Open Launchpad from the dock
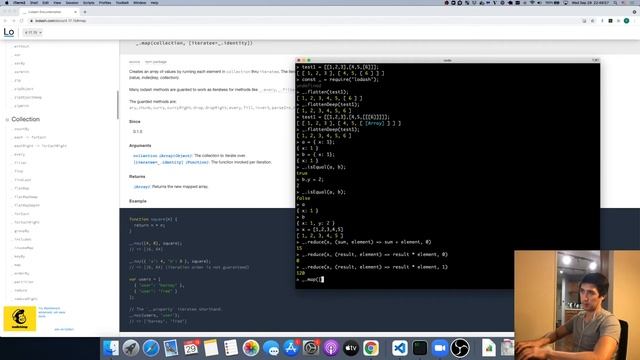640x360 pixels. pyautogui.click(x=131, y=348)
